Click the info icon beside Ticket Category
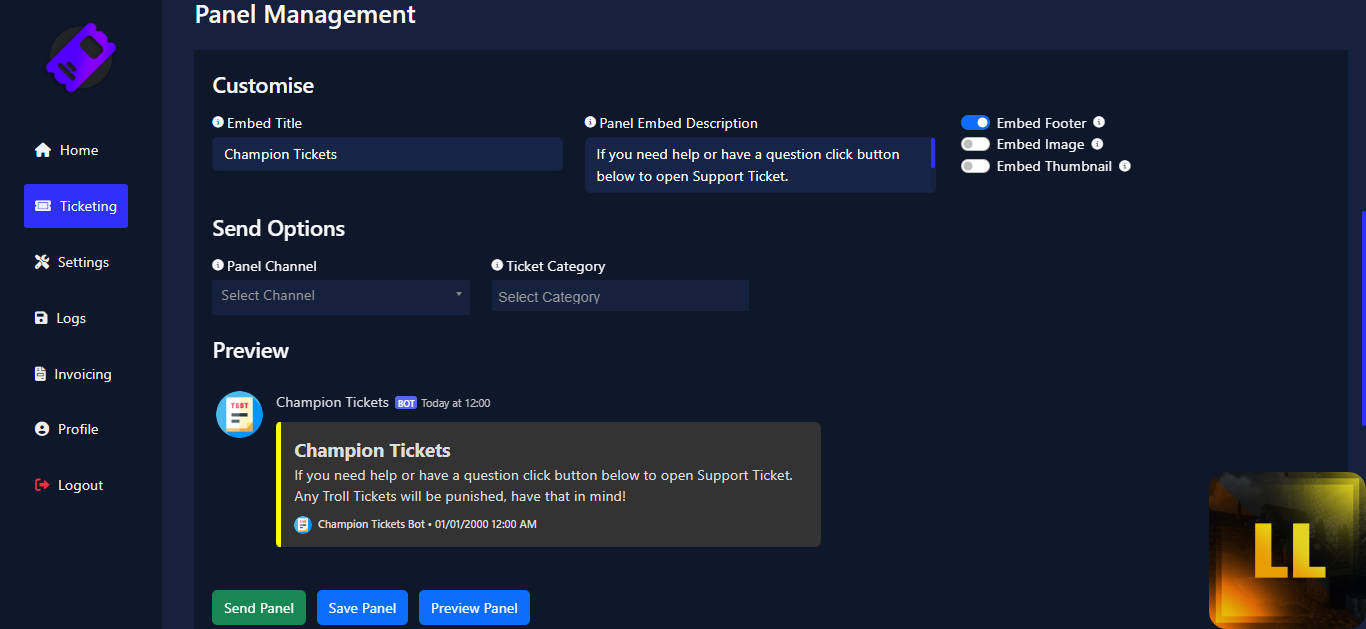 click(497, 265)
